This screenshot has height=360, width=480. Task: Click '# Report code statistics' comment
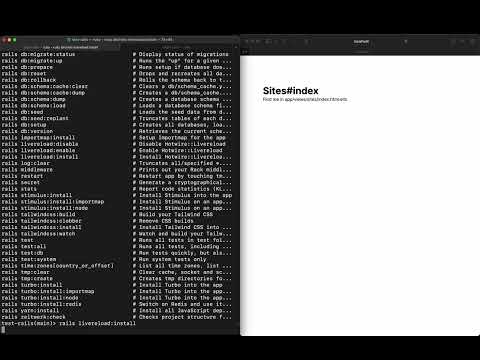pyautogui.click(x=182, y=189)
